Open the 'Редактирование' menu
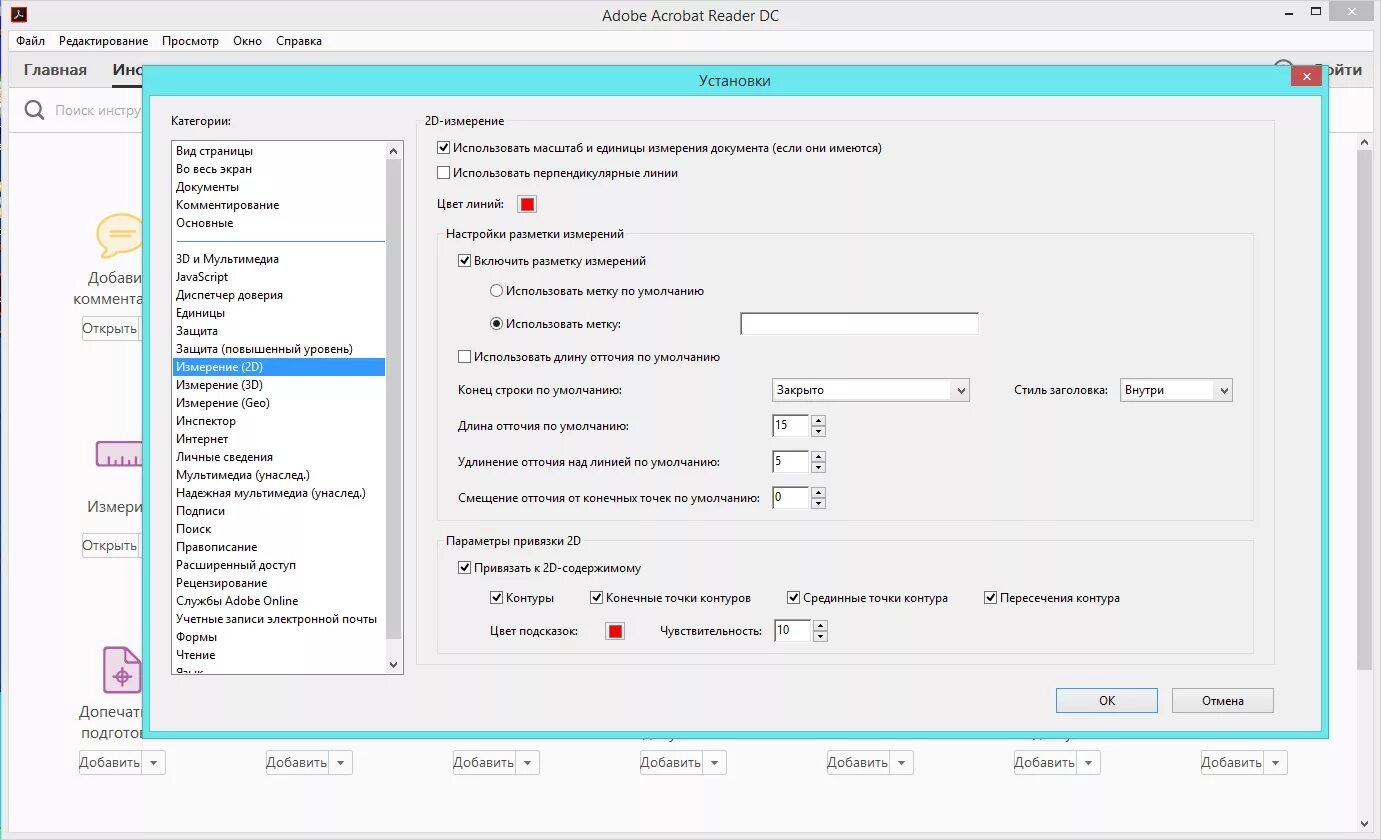 pyautogui.click(x=103, y=41)
